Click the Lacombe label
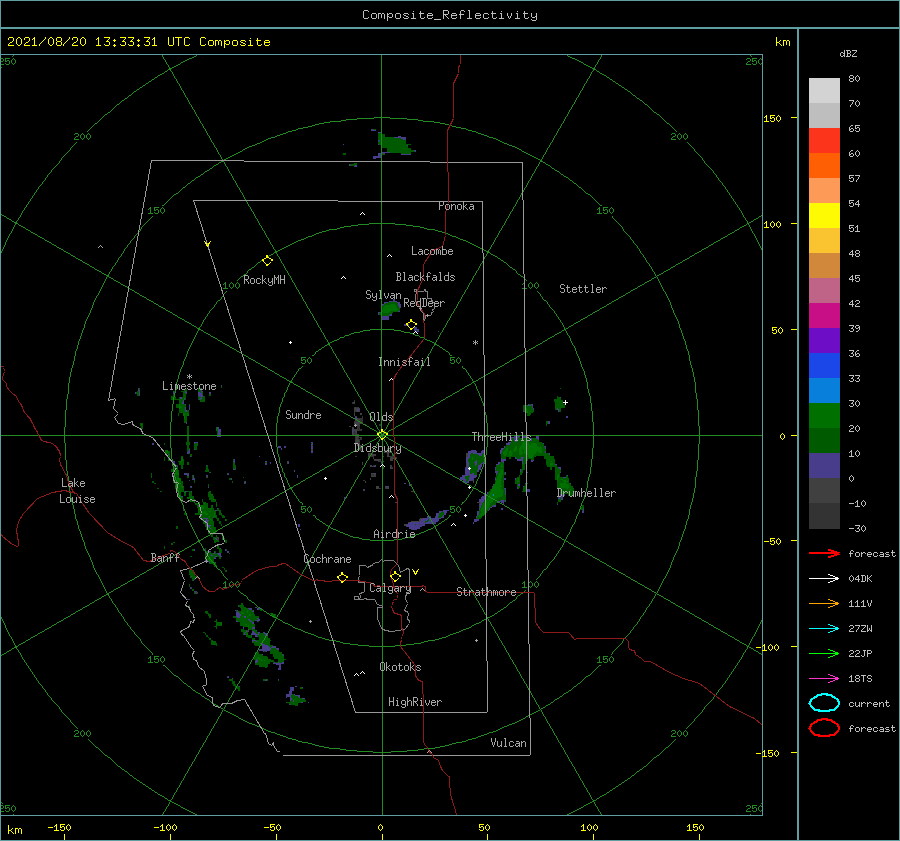The height and width of the screenshot is (841, 900). [432, 251]
